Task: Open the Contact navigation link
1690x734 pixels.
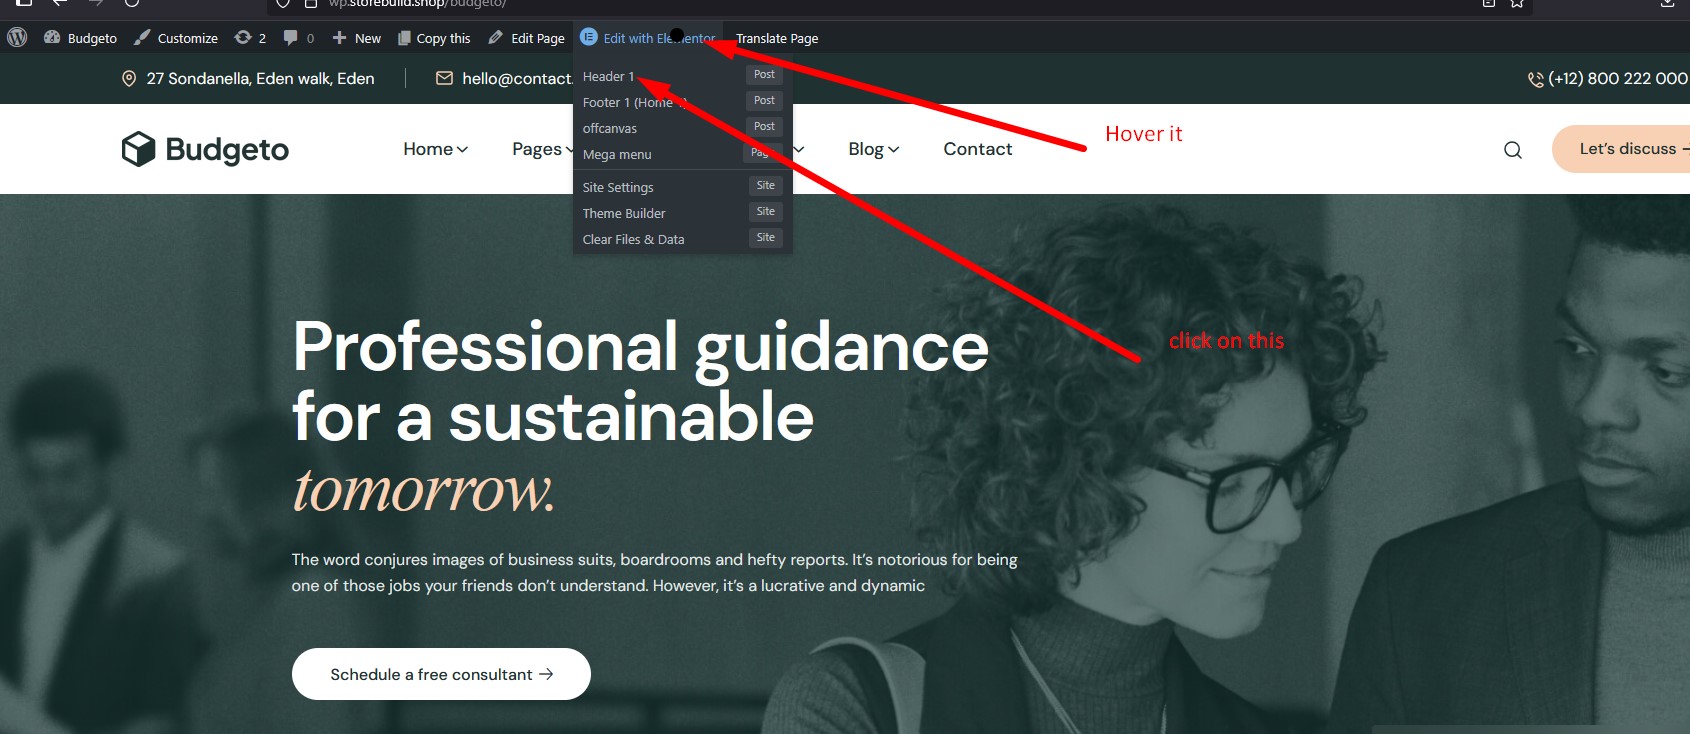Action: (x=977, y=149)
